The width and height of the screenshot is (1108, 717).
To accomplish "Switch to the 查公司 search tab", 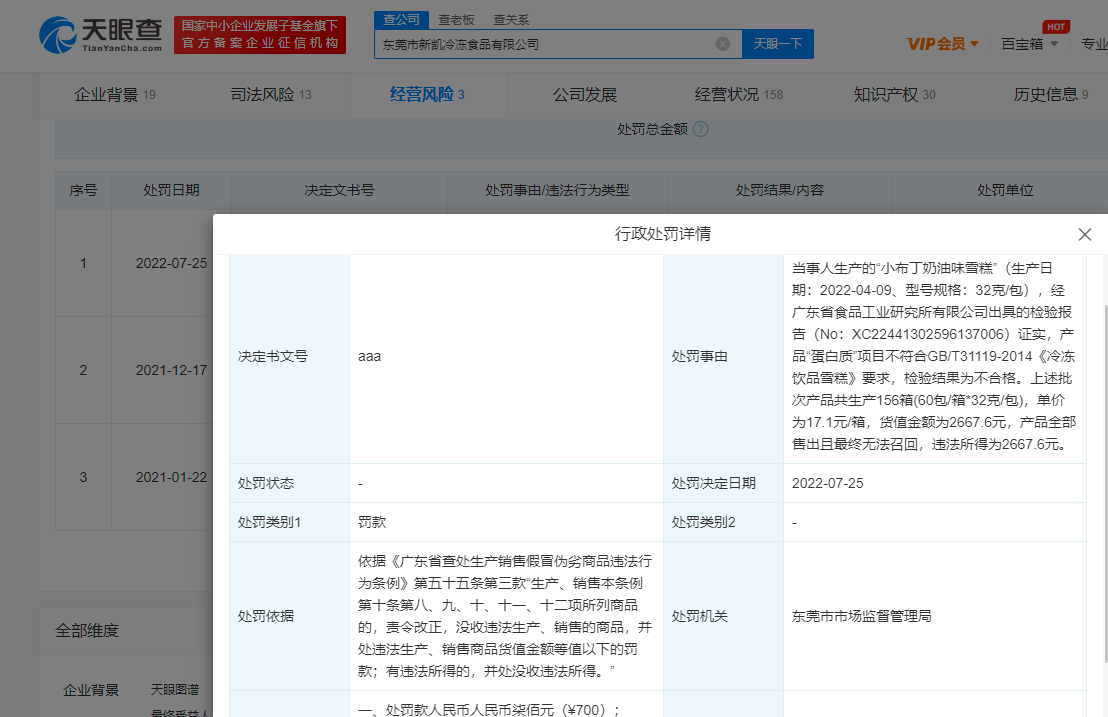I will (x=401, y=20).
